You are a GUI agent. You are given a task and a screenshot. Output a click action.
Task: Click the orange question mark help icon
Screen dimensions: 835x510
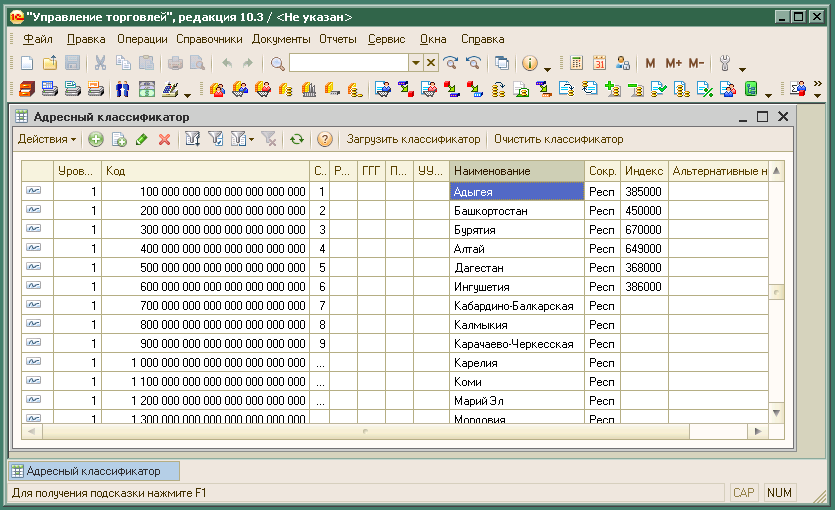pyautogui.click(x=324, y=140)
